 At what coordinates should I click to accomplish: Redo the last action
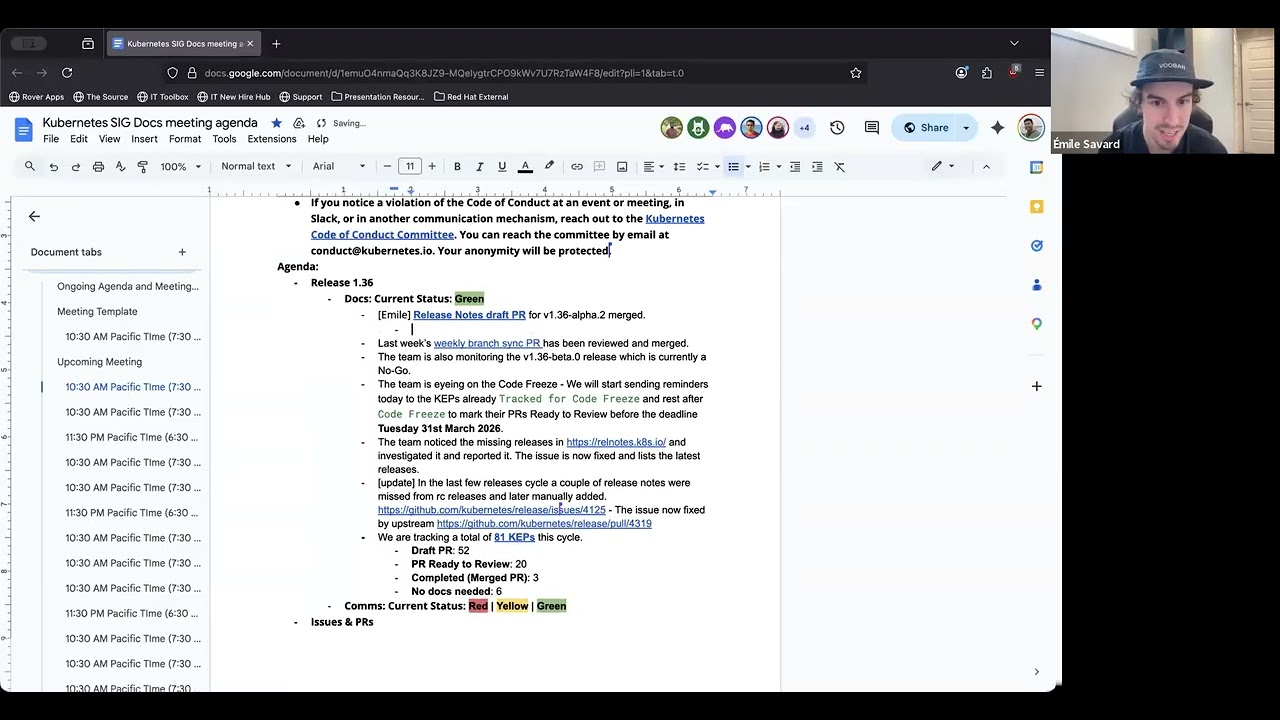[75, 166]
